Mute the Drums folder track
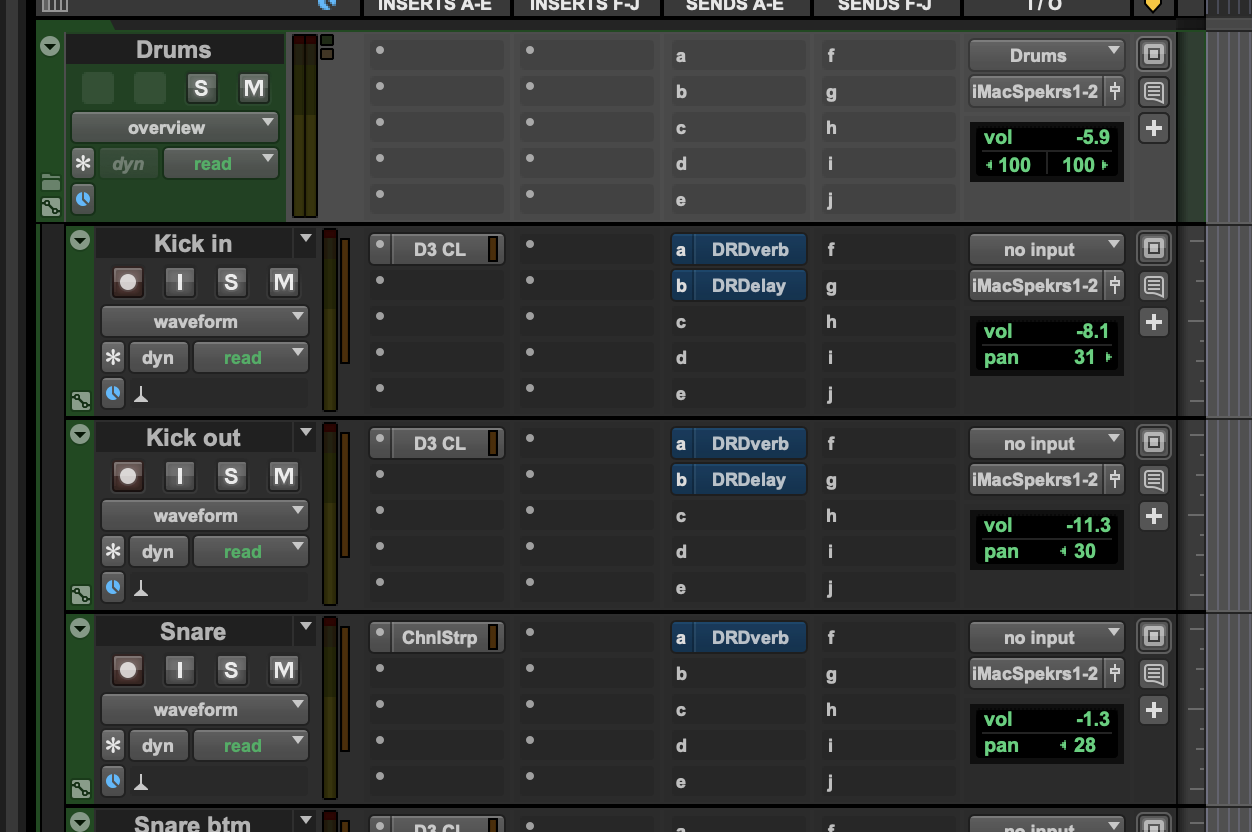The height and width of the screenshot is (832, 1252). 254,88
